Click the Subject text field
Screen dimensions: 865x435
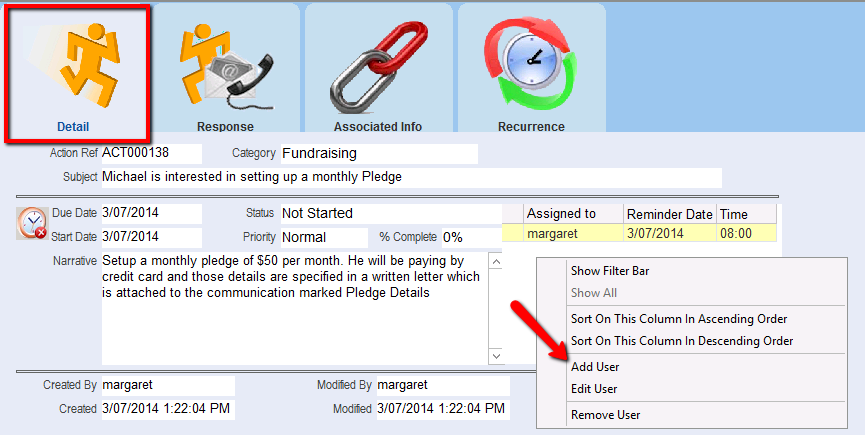[x=410, y=178]
